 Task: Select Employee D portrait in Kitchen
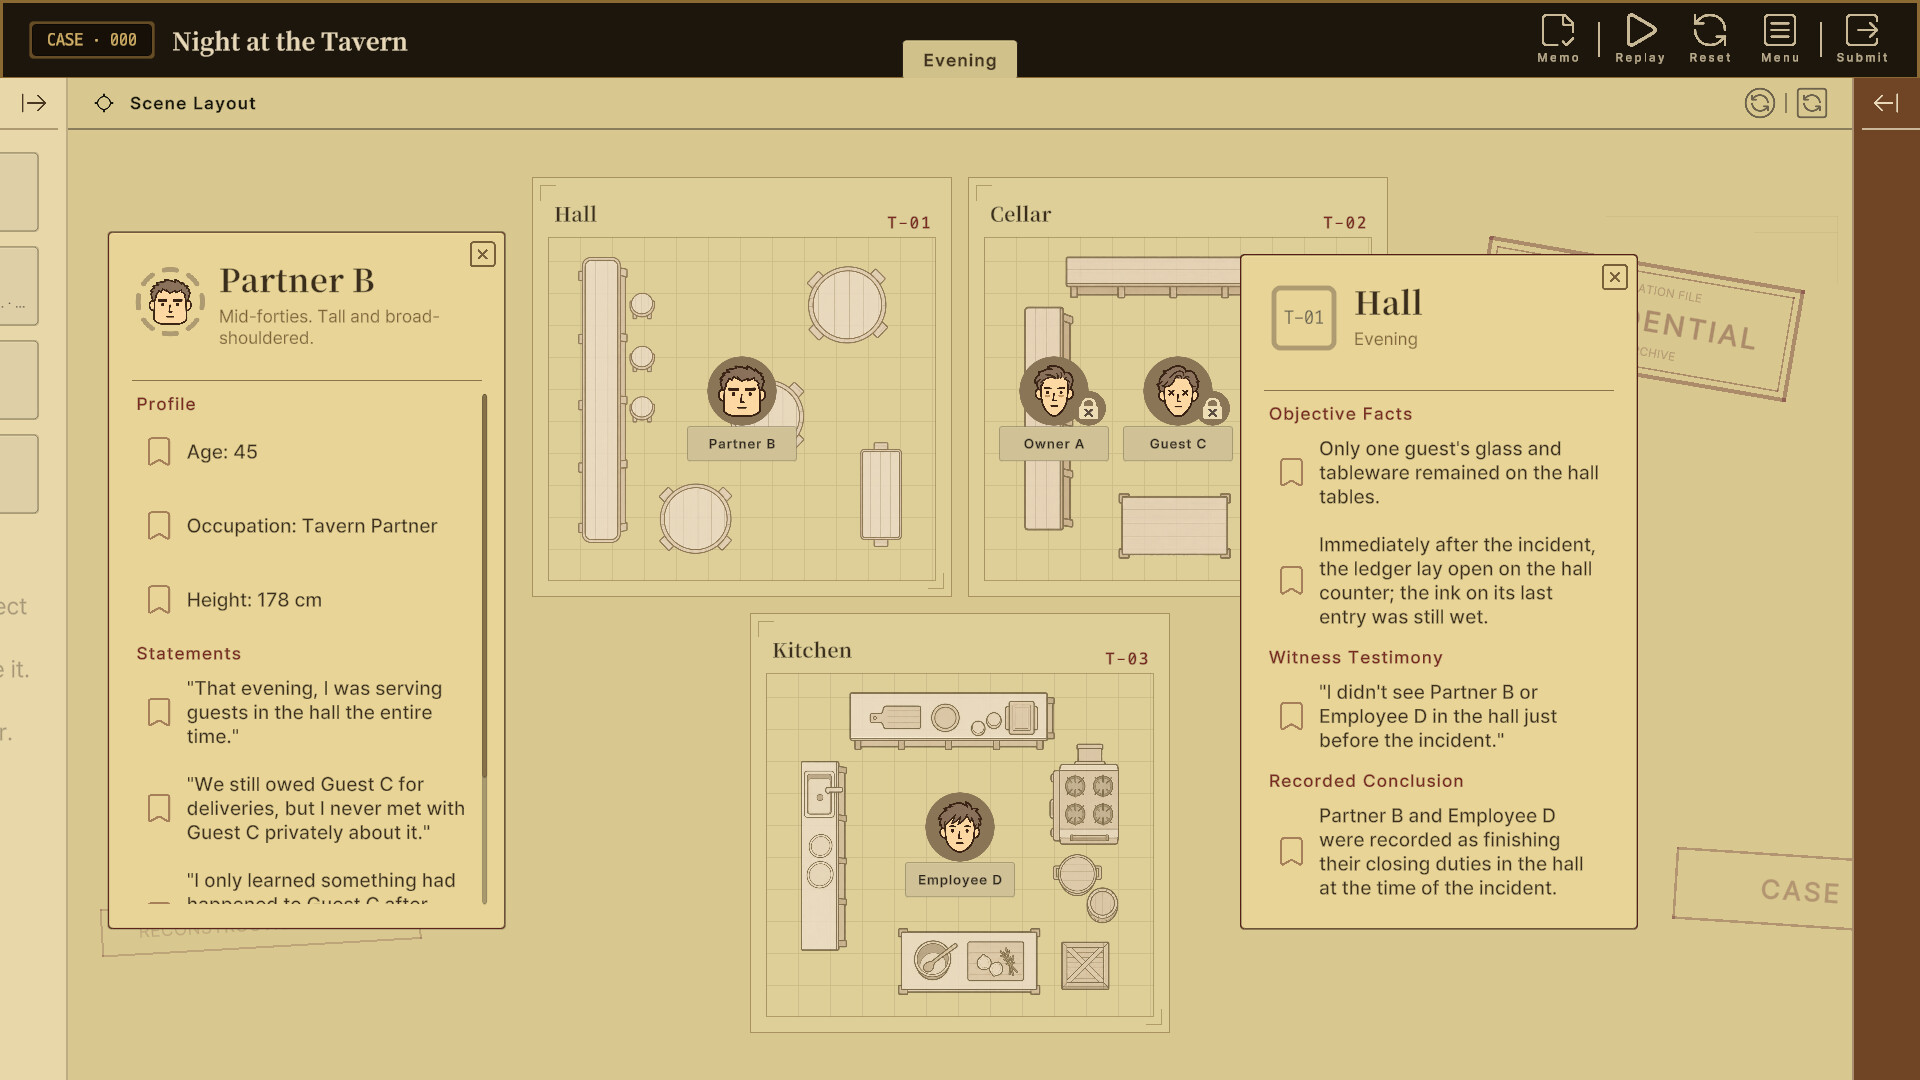click(x=960, y=827)
